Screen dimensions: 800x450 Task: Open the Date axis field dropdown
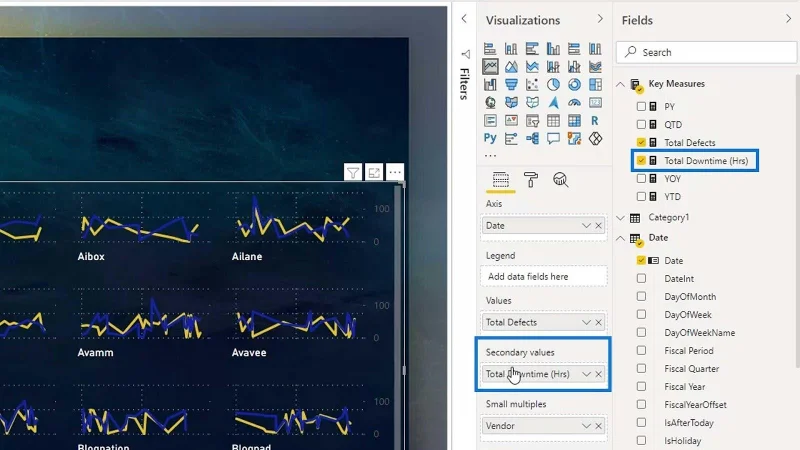pos(586,226)
